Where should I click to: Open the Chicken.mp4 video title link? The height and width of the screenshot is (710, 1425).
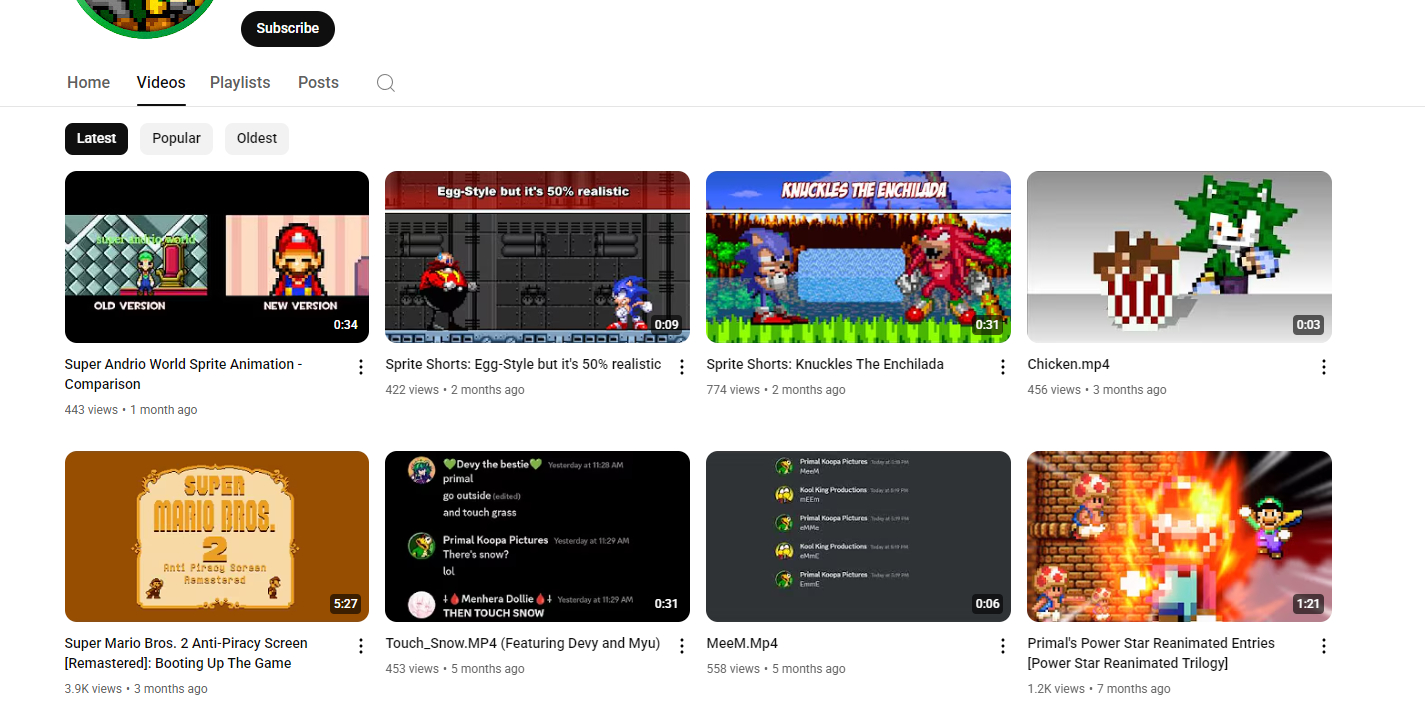[x=1068, y=365]
